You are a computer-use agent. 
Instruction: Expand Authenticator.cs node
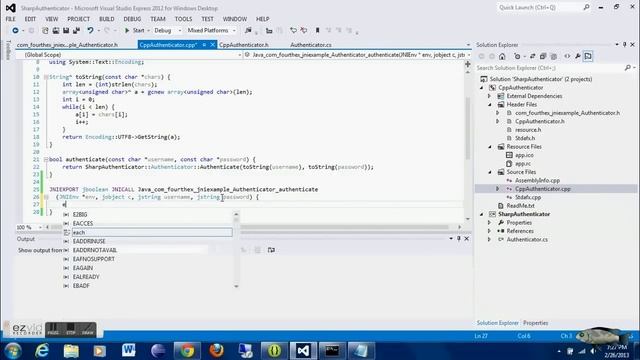coord(490,240)
